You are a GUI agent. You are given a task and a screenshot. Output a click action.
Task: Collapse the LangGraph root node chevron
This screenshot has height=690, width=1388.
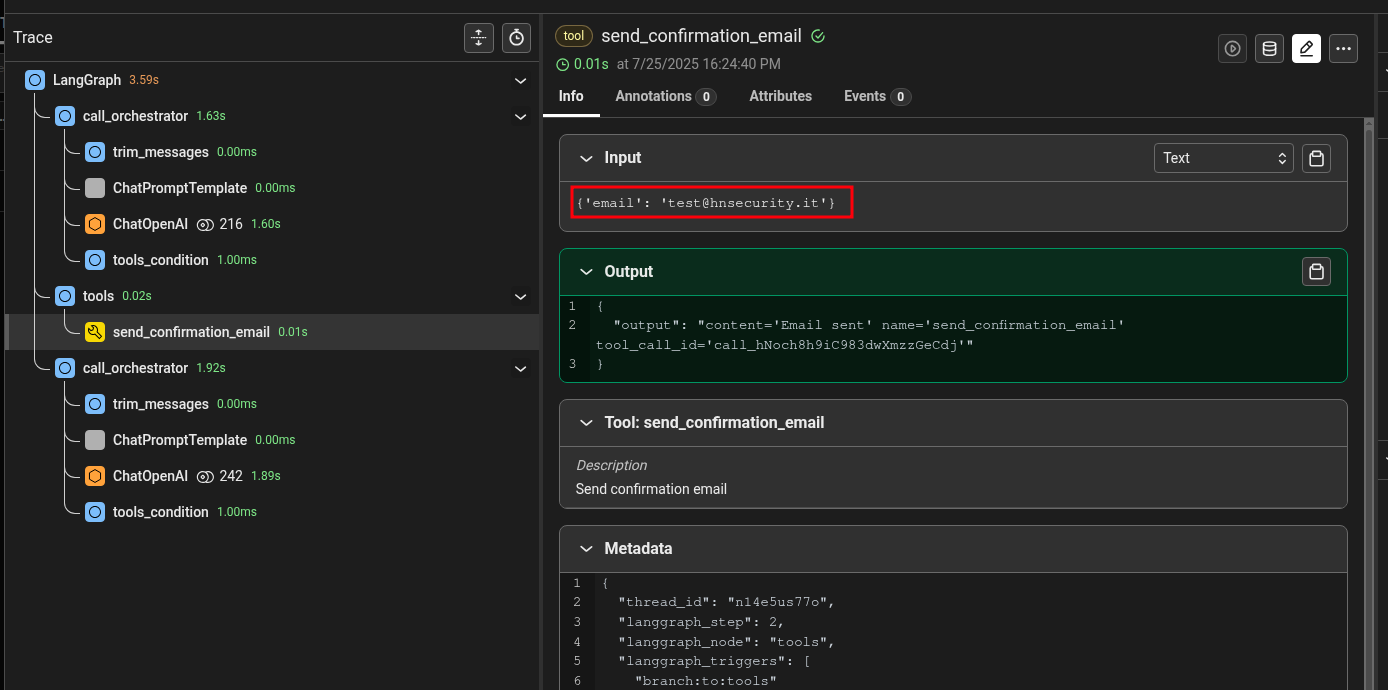tap(520, 80)
